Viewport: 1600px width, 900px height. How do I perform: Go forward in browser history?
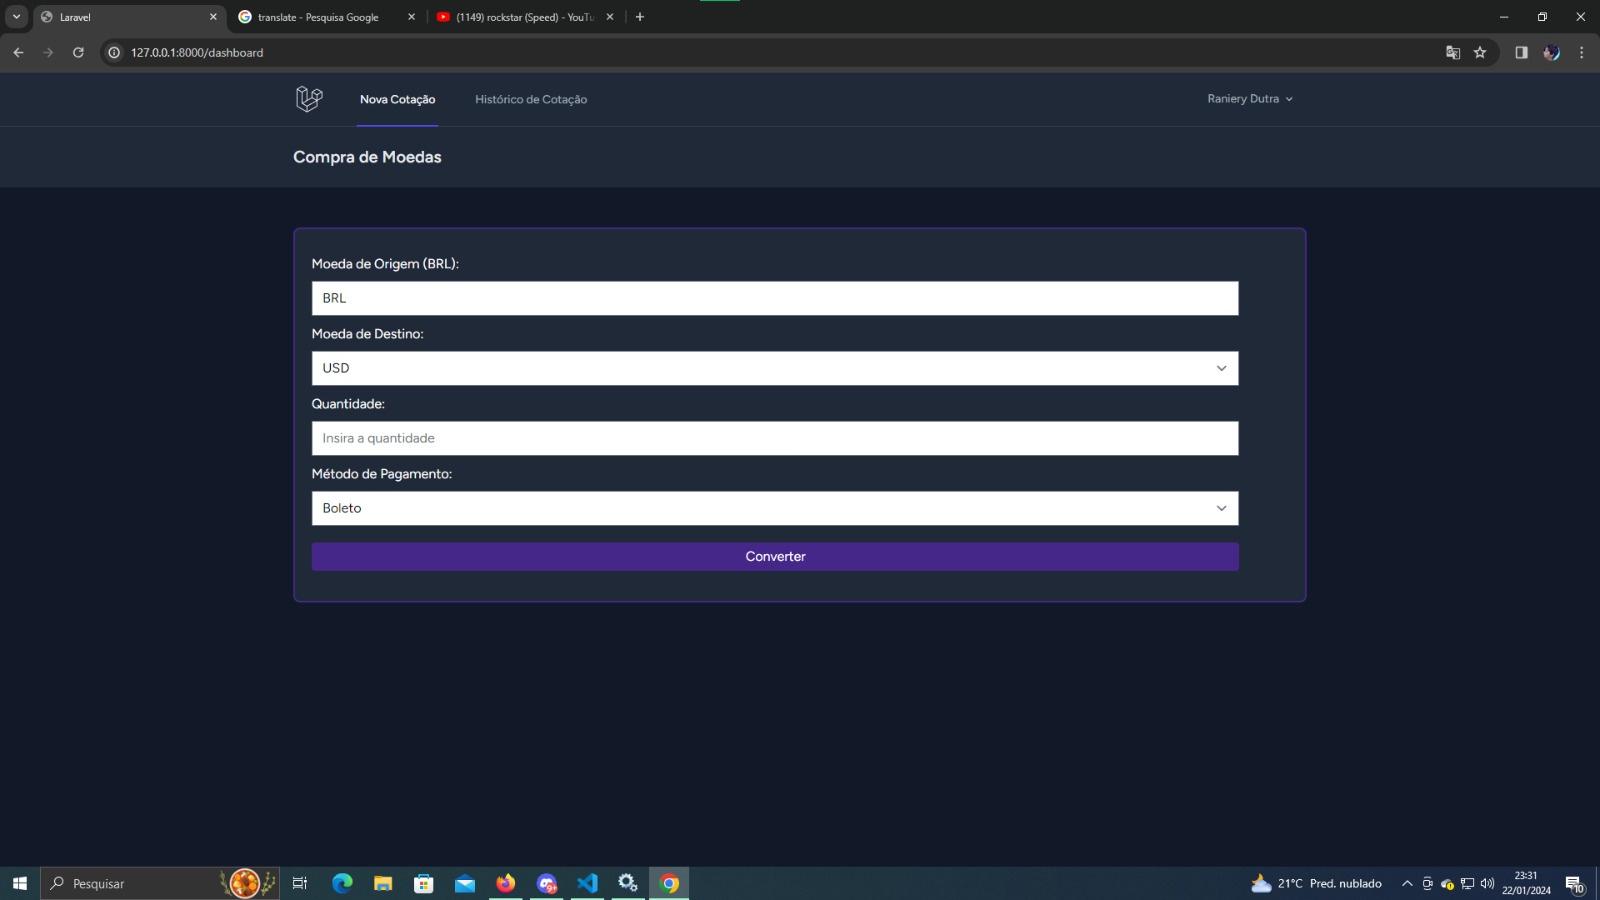[x=48, y=52]
